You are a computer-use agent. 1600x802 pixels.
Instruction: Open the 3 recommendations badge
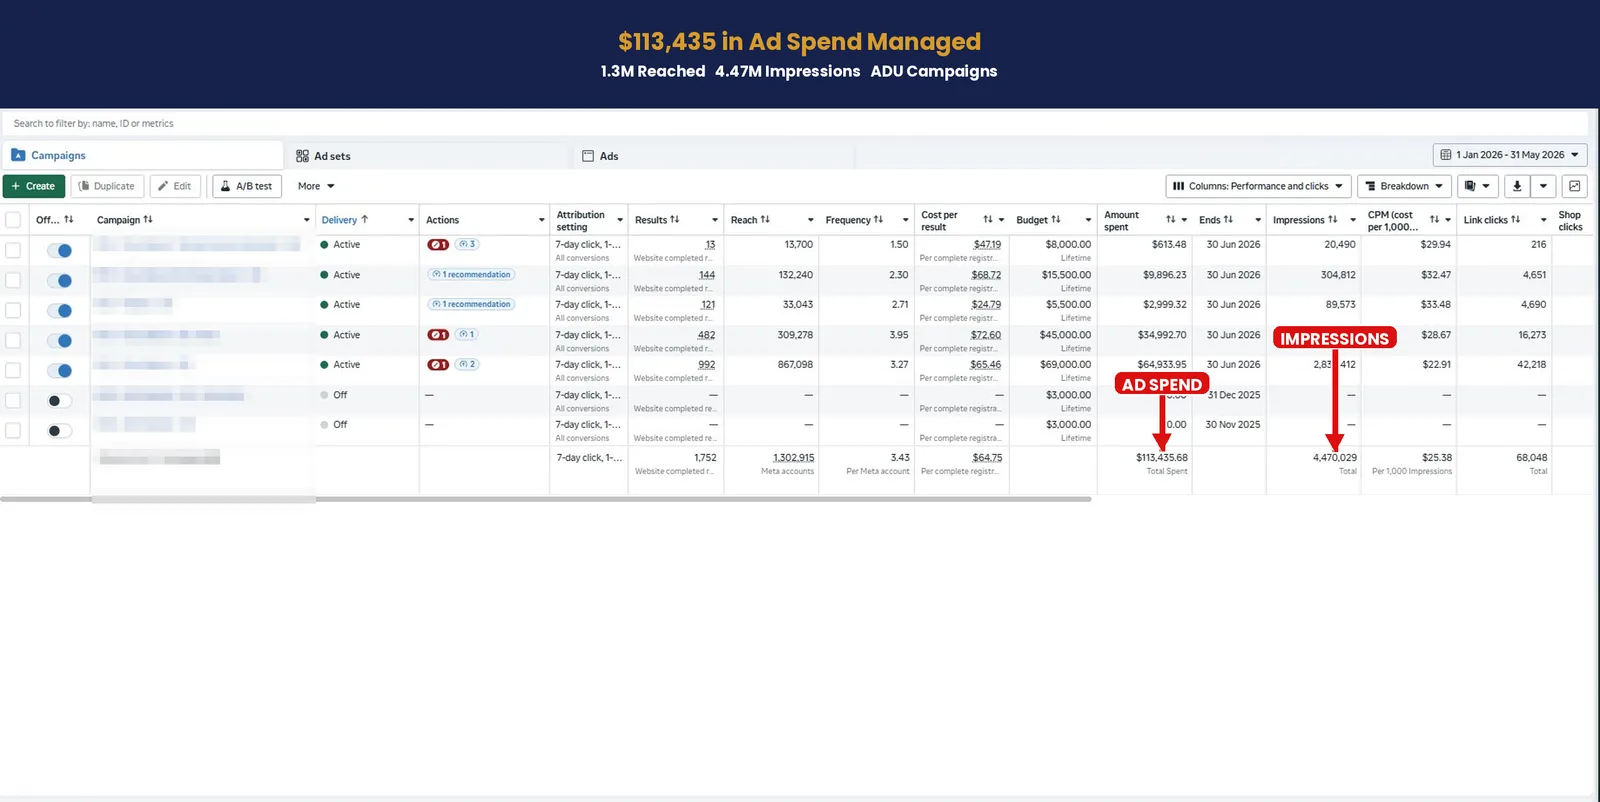(x=467, y=244)
